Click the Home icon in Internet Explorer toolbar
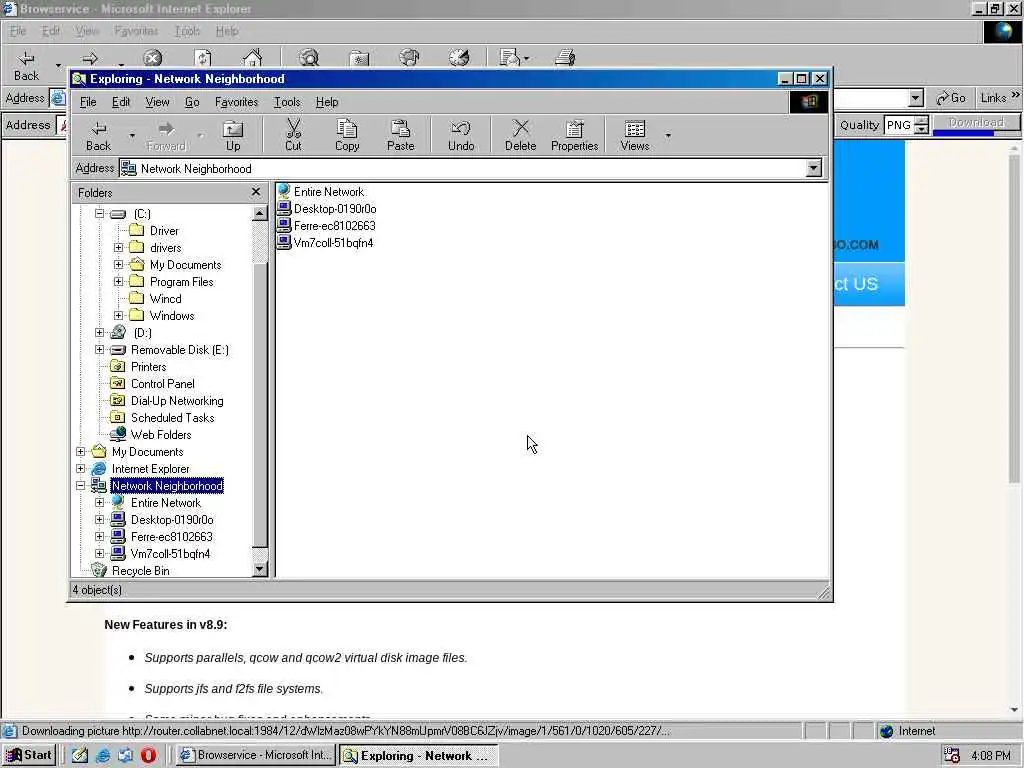The height and width of the screenshot is (768, 1024). point(252,59)
